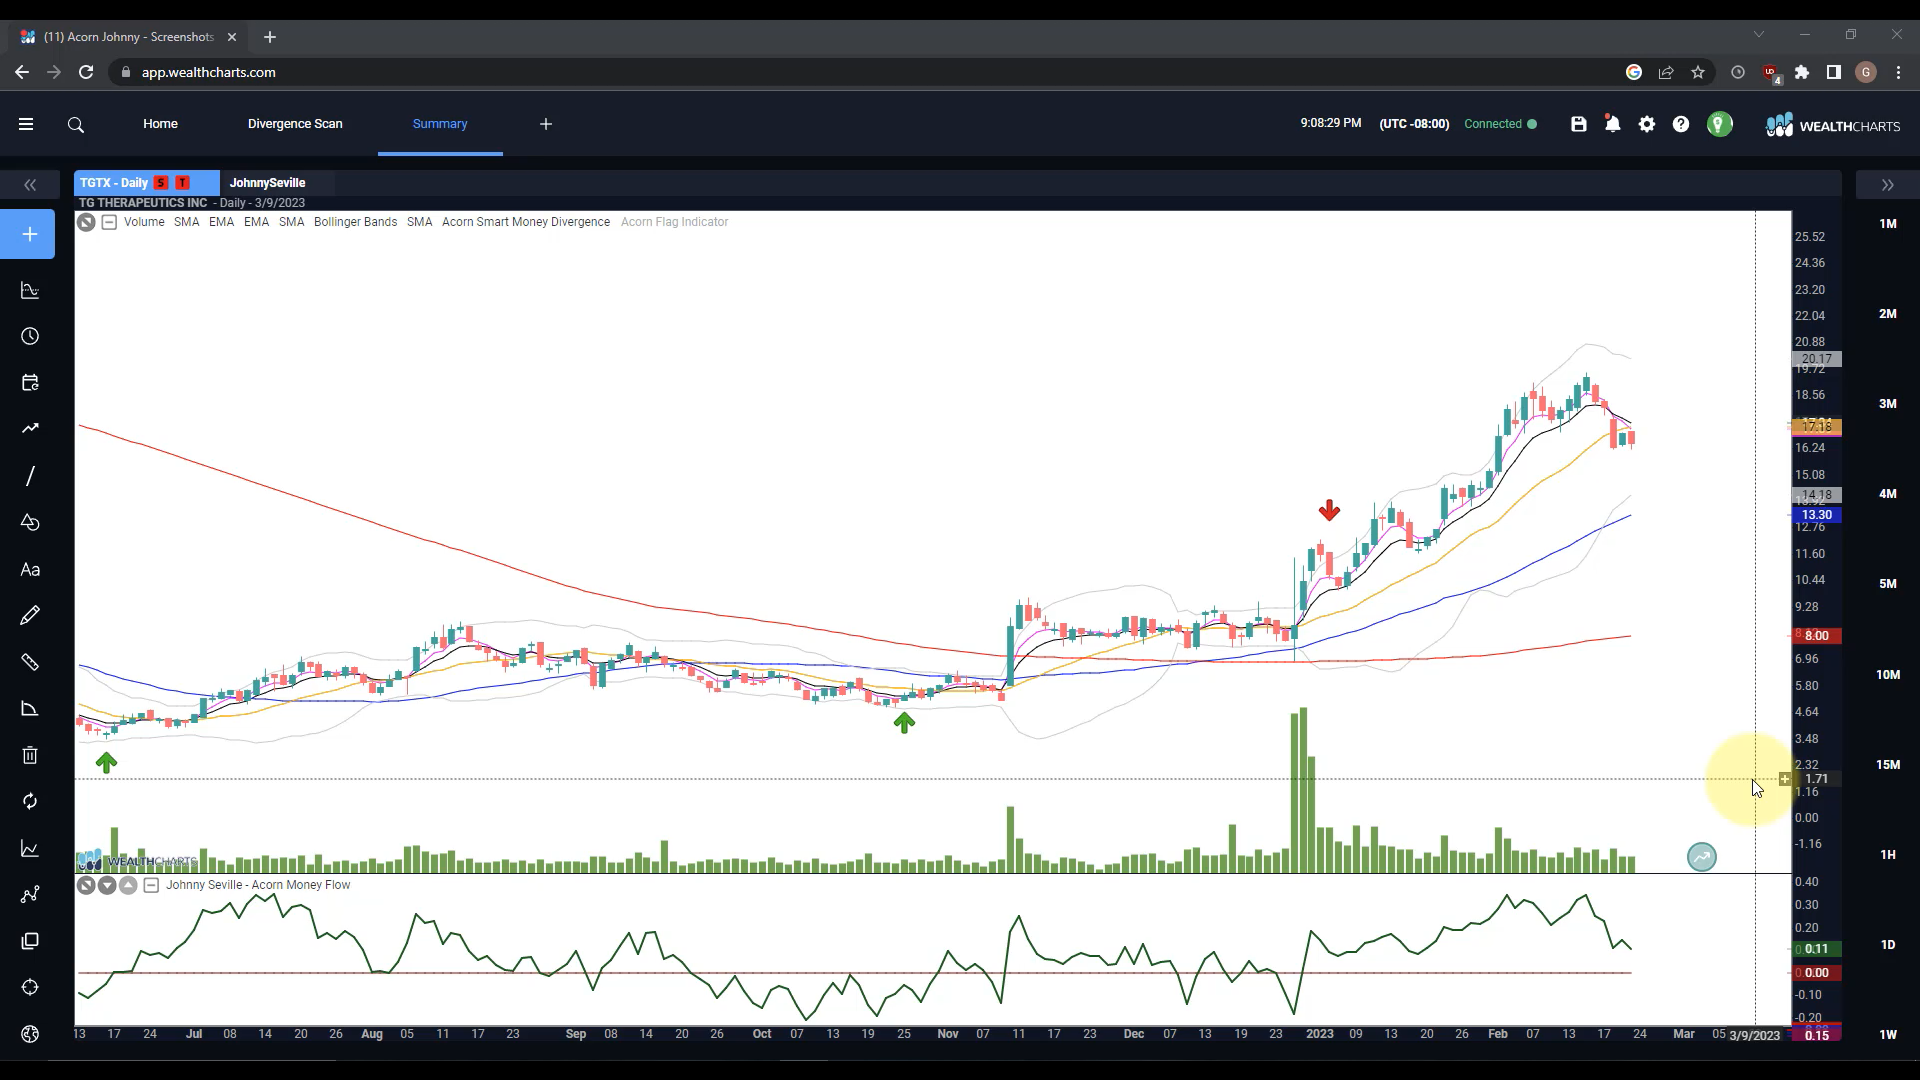Toggle the greyed Acorn Flag Indicator
This screenshot has height=1080, width=1920.
(674, 222)
